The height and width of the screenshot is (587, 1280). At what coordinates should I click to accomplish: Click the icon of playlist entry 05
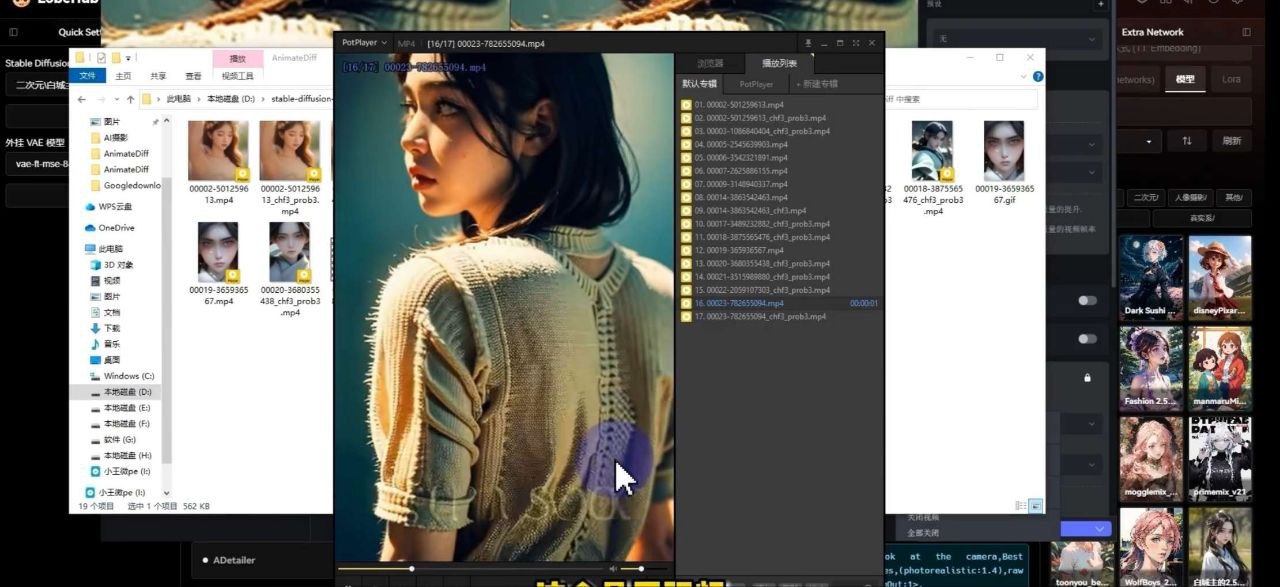click(686, 158)
